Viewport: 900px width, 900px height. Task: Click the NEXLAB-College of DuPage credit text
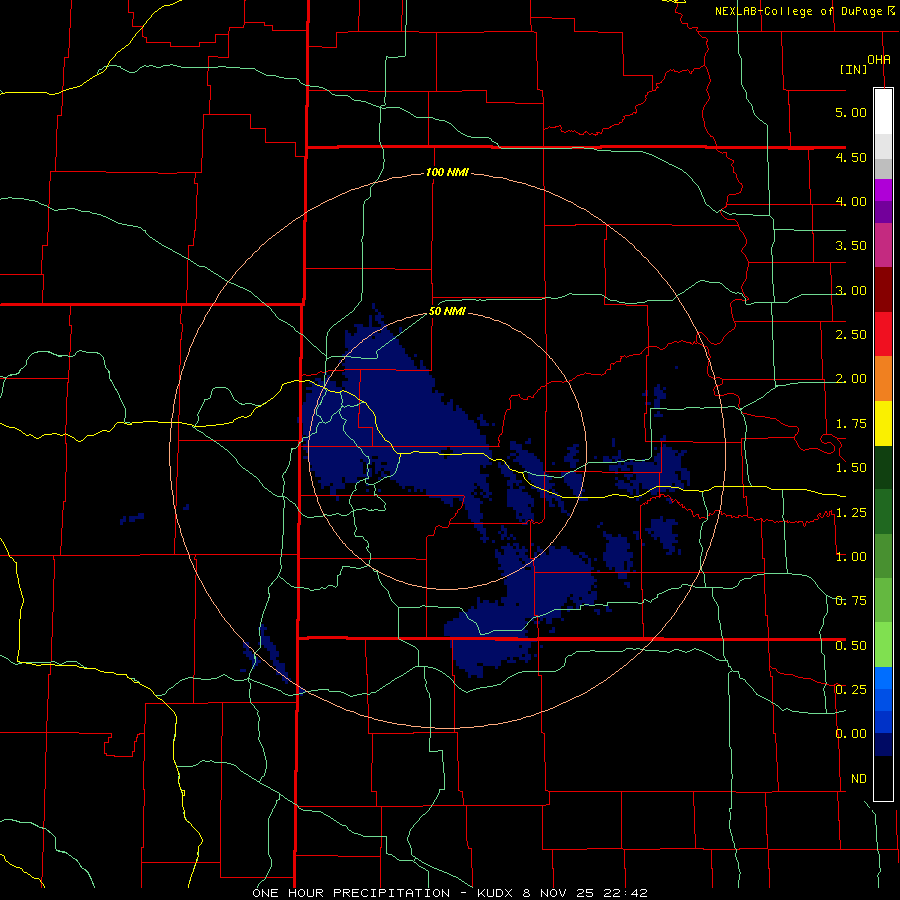[x=798, y=11]
